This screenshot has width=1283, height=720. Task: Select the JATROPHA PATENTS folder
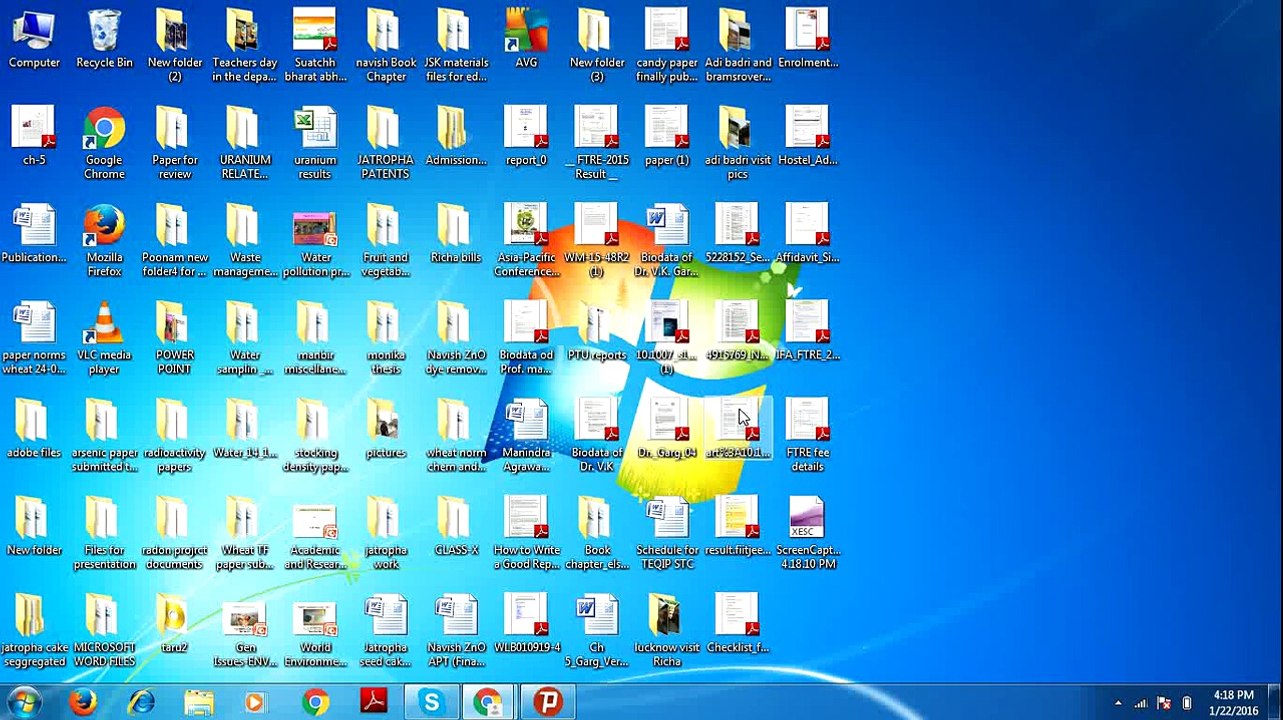pyautogui.click(x=386, y=144)
